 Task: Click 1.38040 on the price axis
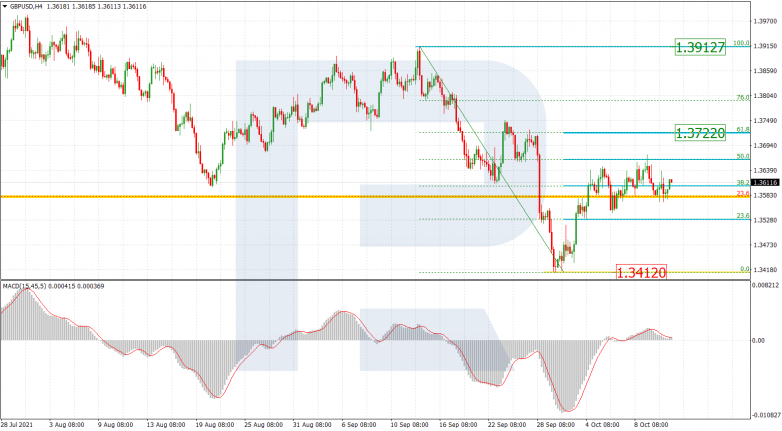[x=766, y=96]
